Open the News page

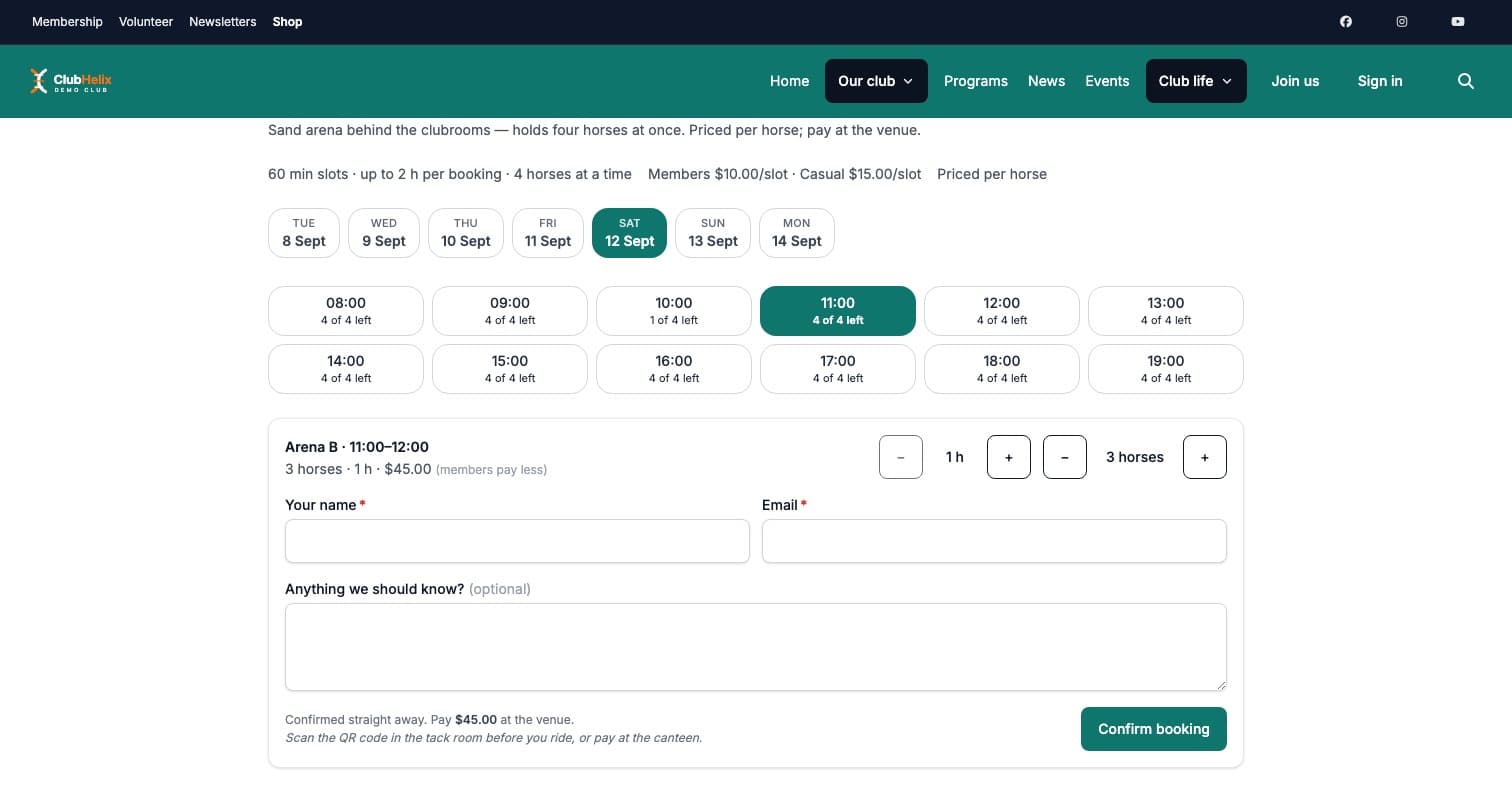(1046, 81)
